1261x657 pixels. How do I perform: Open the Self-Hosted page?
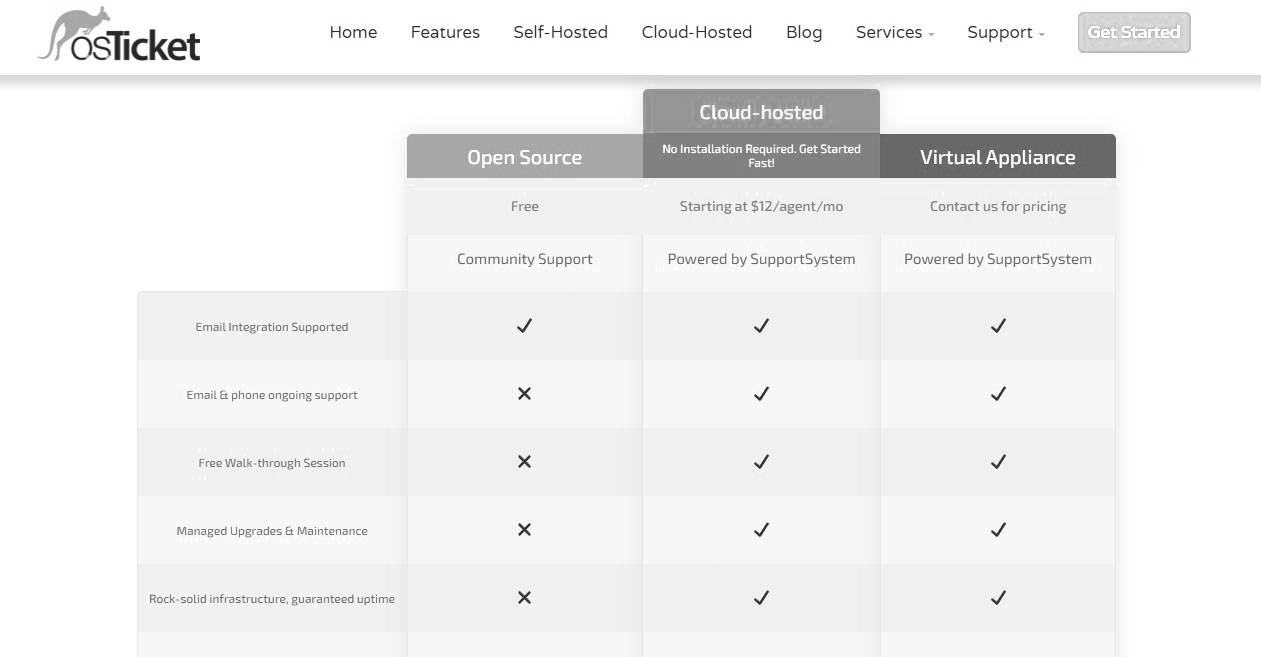560,32
